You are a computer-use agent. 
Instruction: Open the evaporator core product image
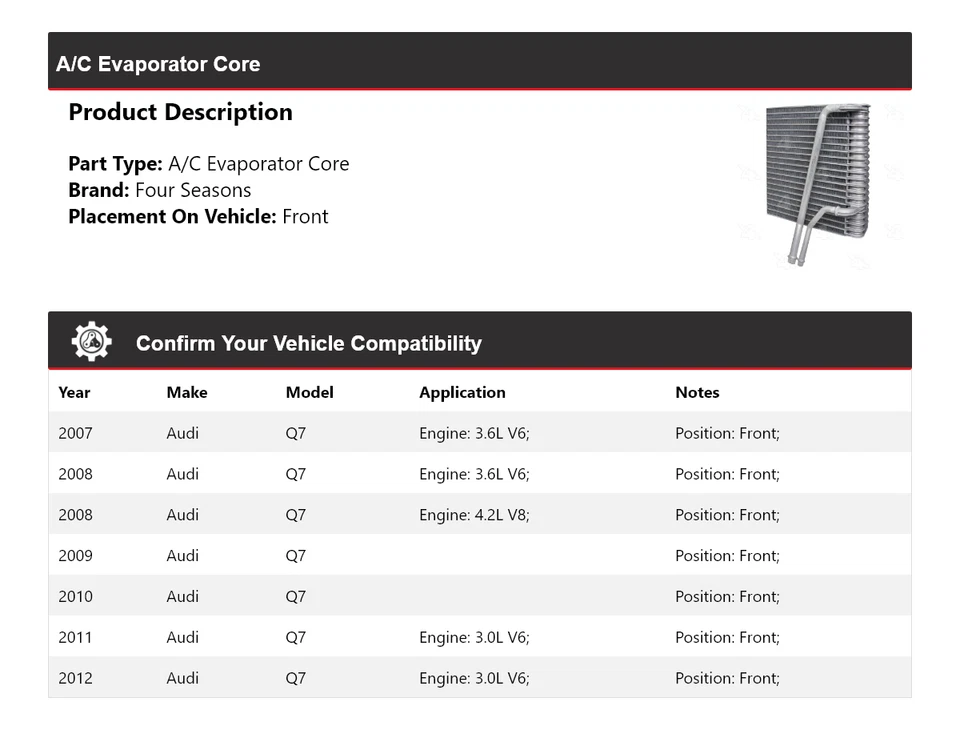click(817, 185)
